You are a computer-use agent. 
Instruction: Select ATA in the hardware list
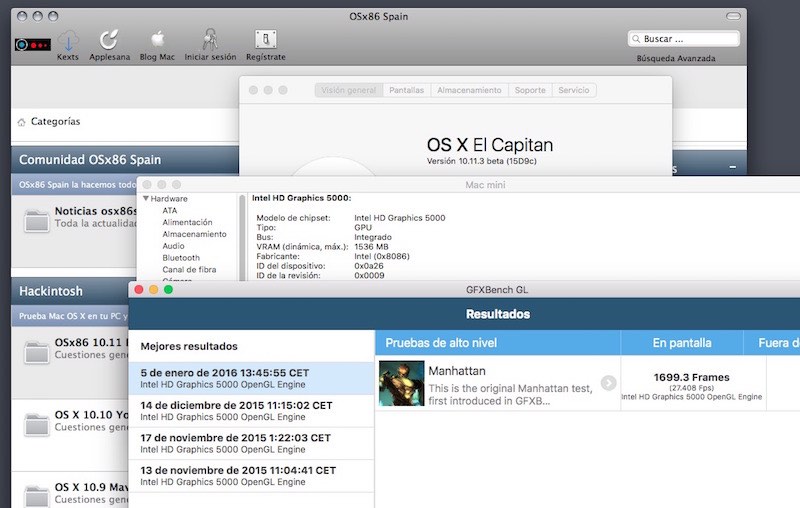(x=170, y=210)
